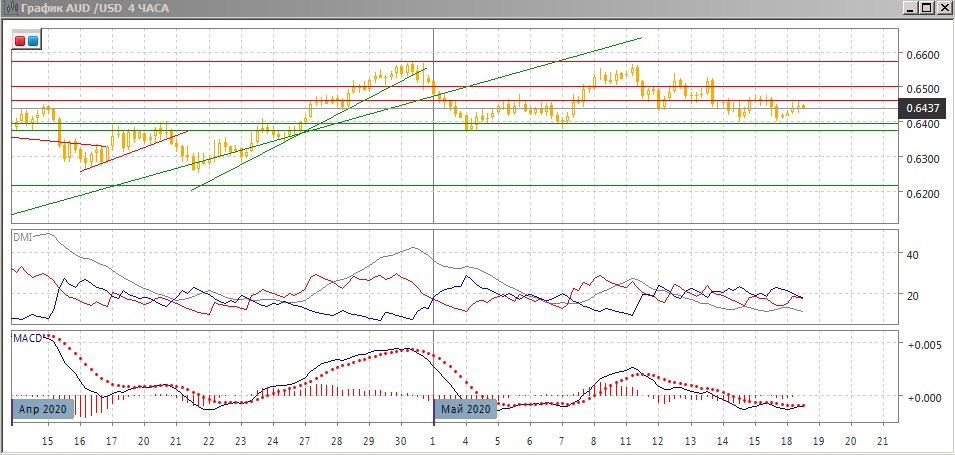Click the 0.6437 current price label
This screenshot has height=455, width=955.
tap(921, 108)
